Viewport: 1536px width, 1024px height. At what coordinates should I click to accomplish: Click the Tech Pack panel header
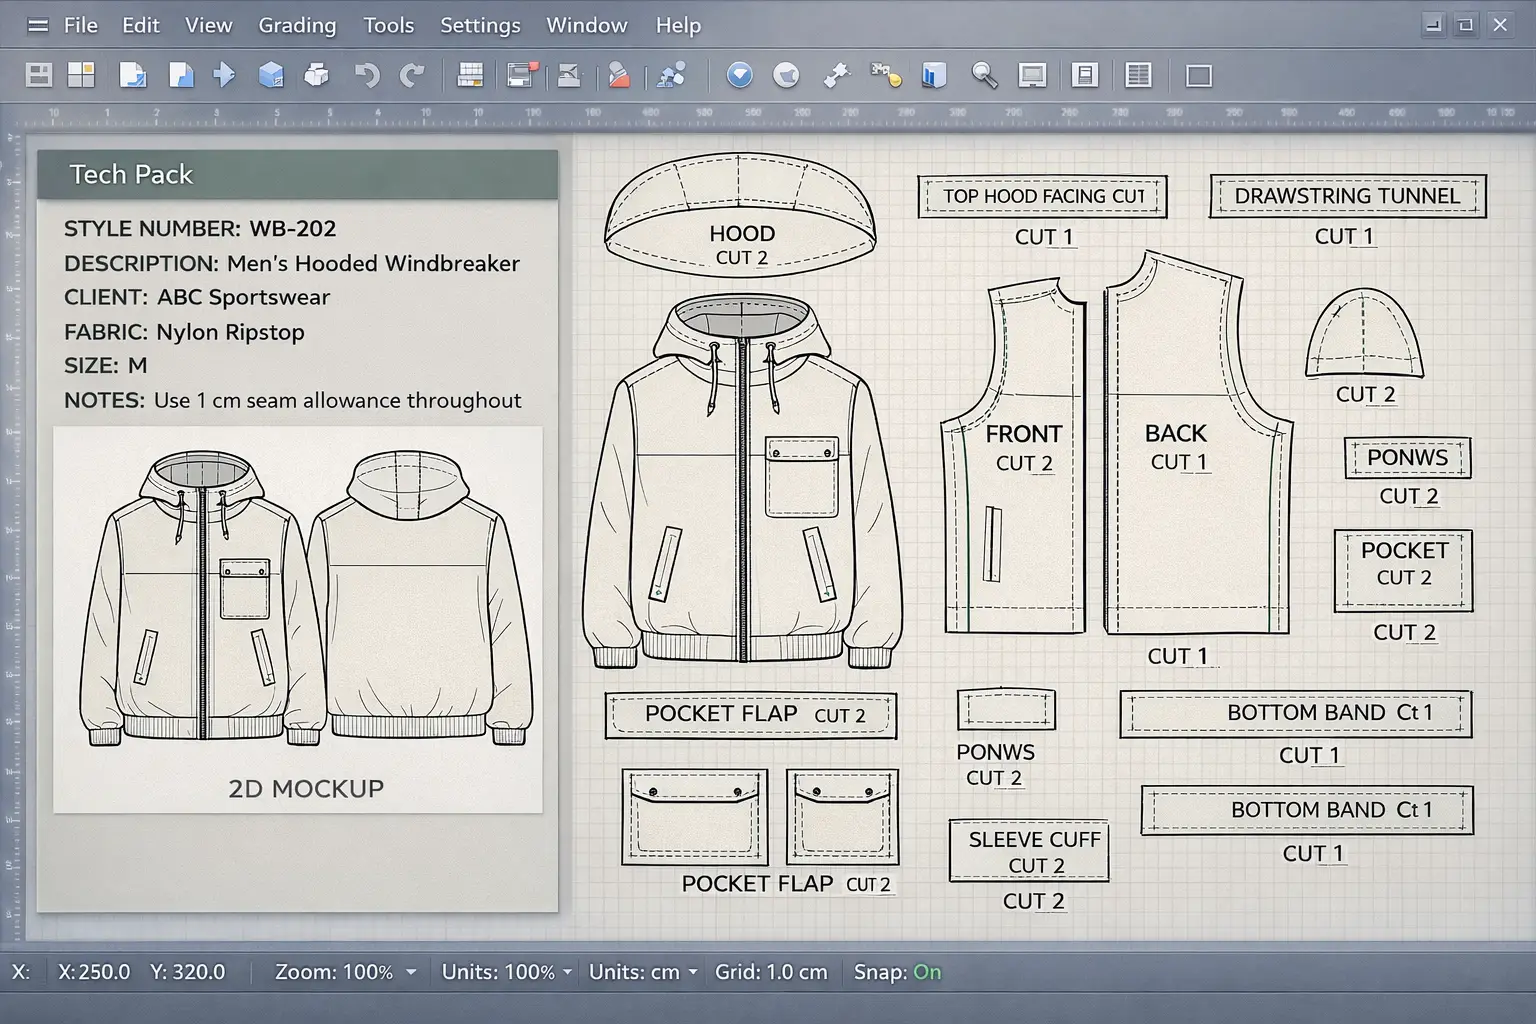297,174
